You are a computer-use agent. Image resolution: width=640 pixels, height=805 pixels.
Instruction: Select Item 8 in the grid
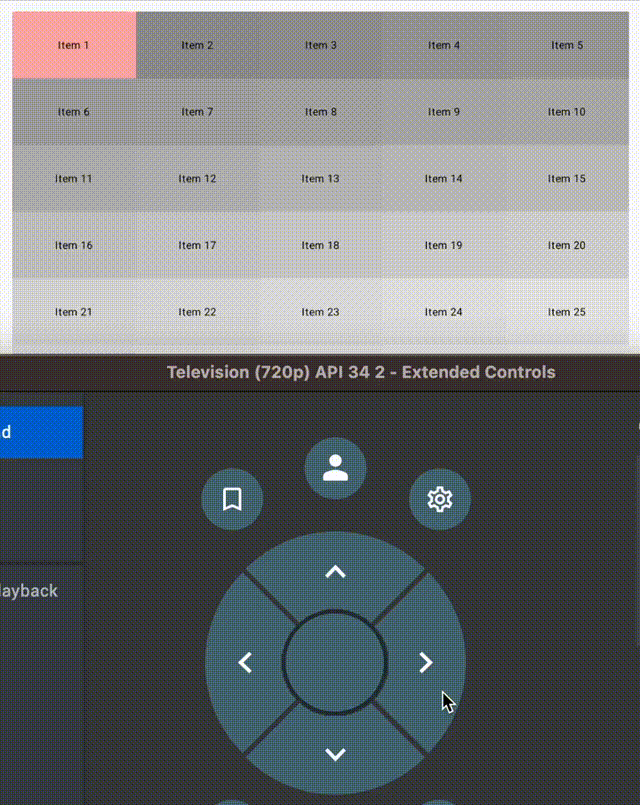[x=321, y=112]
